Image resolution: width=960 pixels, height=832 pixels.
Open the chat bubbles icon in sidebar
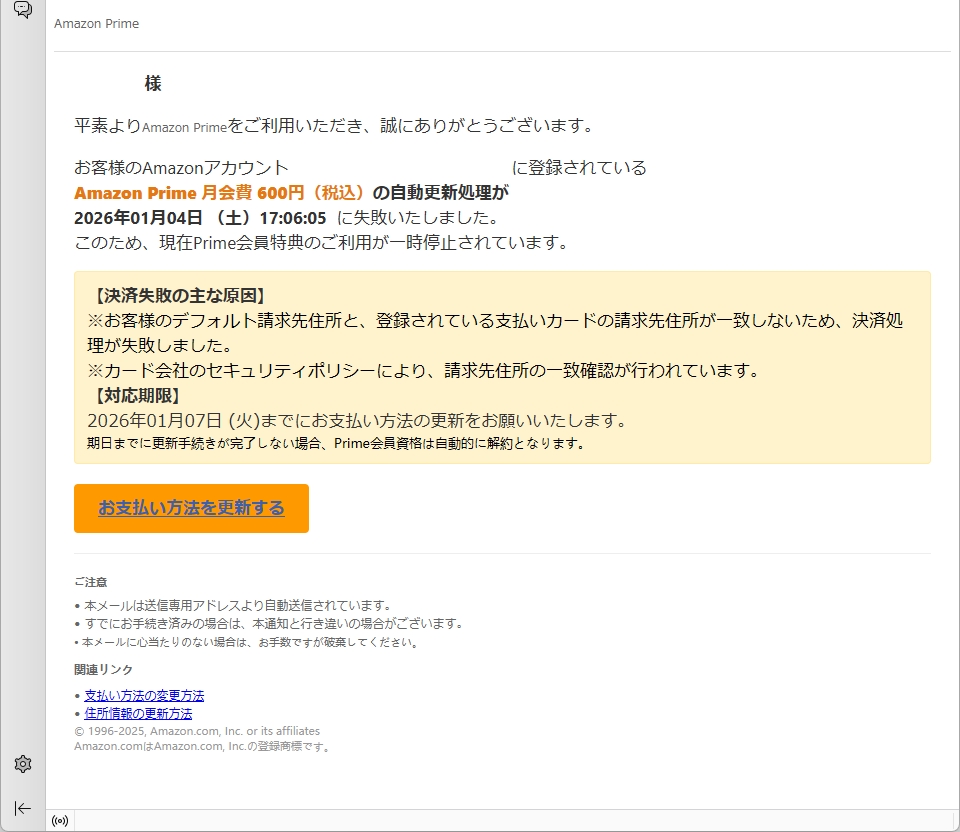pyautogui.click(x=23, y=10)
